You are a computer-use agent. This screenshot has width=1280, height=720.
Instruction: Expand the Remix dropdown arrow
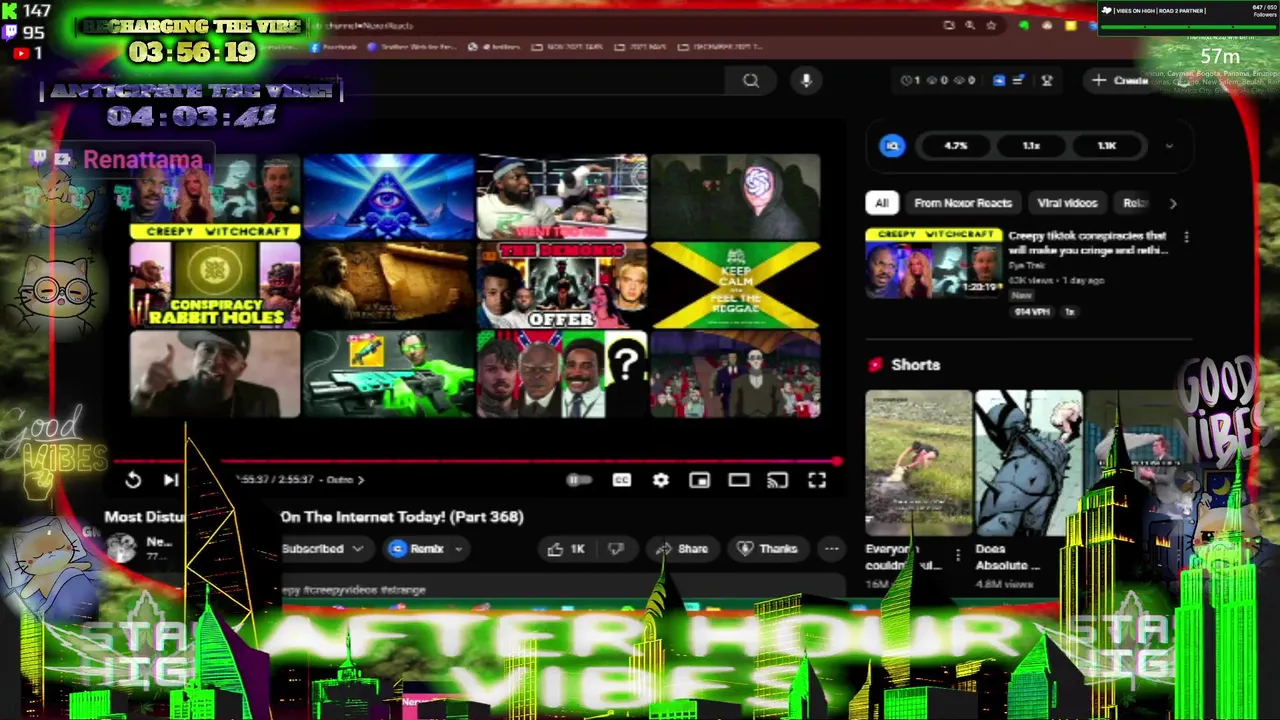coord(458,549)
